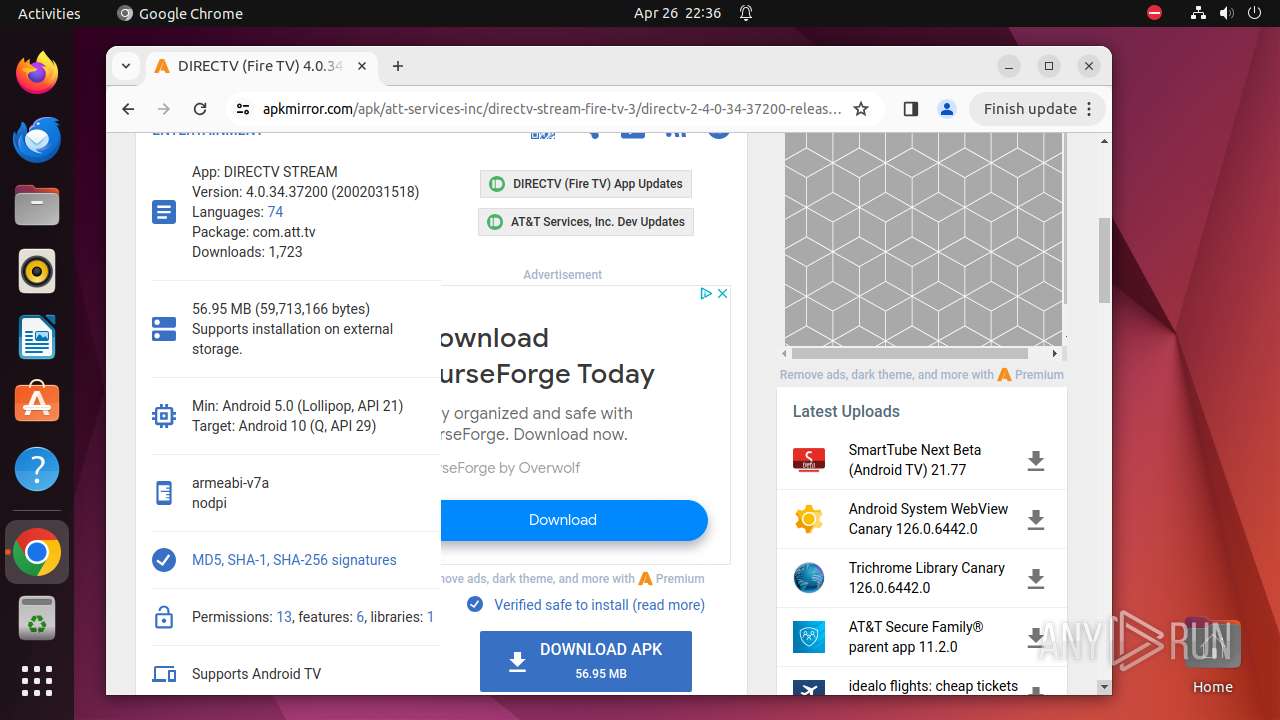
Task: Open the tab search dropdown arrow
Action: pos(126,66)
